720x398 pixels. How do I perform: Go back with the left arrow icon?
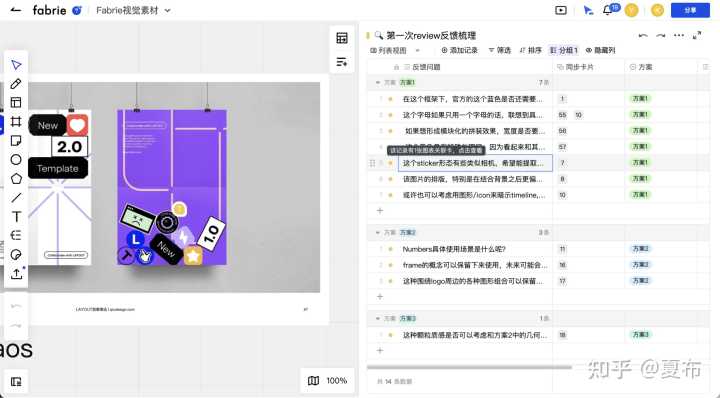(x=16, y=10)
